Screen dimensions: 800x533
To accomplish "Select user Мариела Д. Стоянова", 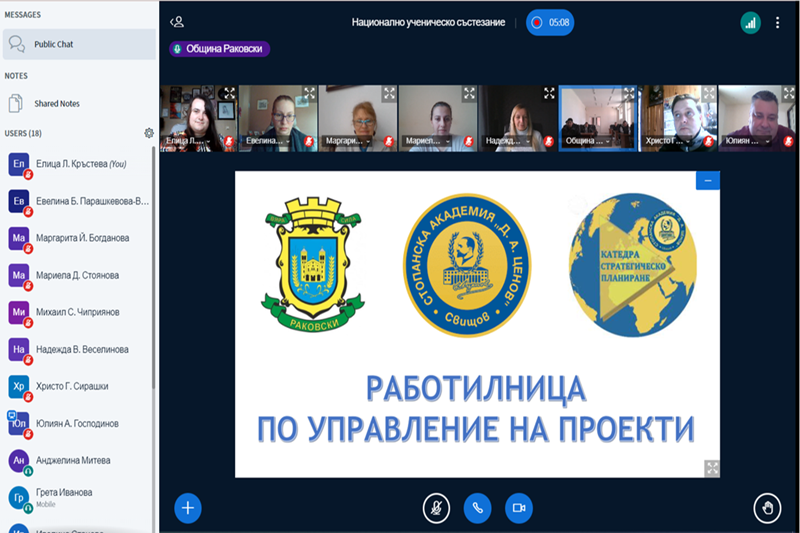I will (x=78, y=275).
